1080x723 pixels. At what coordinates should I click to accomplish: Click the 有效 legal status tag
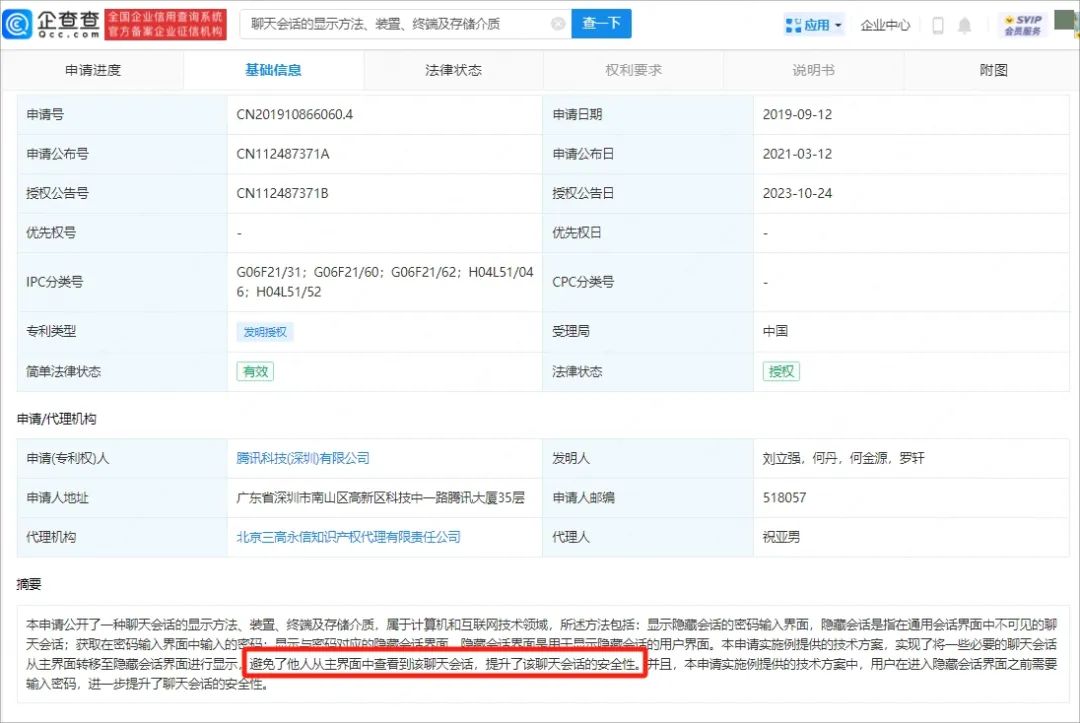click(255, 372)
